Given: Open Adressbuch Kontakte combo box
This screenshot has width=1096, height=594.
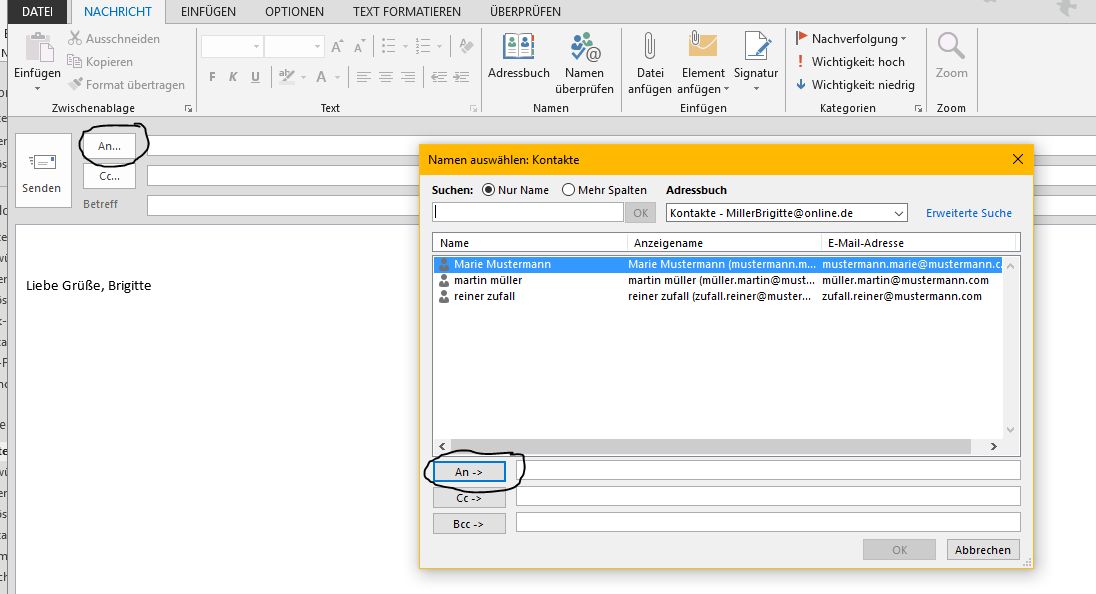Looking at the screenshot, I should coord(786,213).
